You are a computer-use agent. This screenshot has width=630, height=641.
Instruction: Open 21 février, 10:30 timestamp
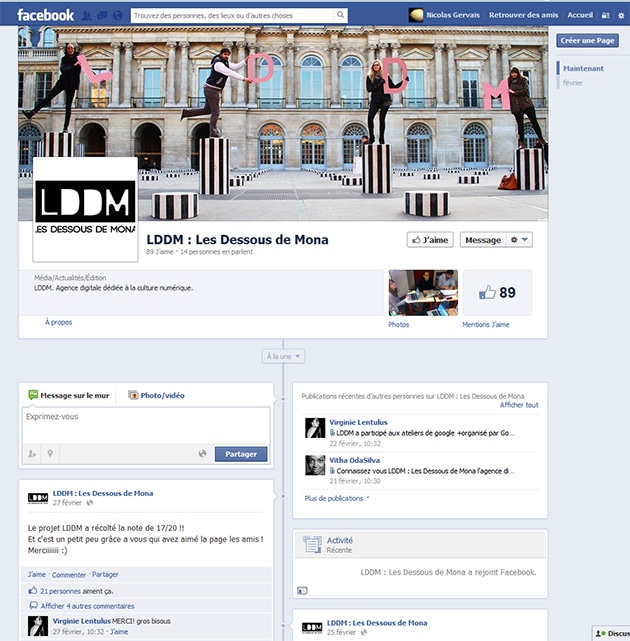(355, 481)
